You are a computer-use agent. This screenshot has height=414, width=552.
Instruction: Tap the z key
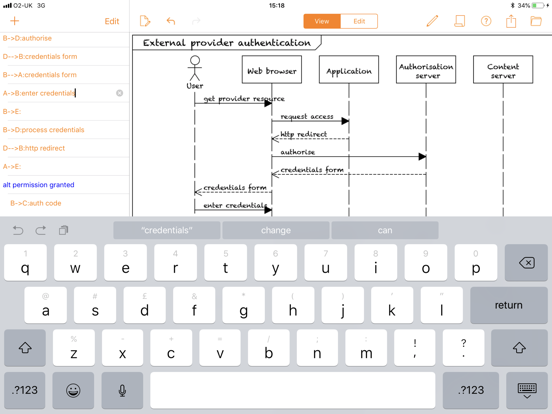point(74,348)
